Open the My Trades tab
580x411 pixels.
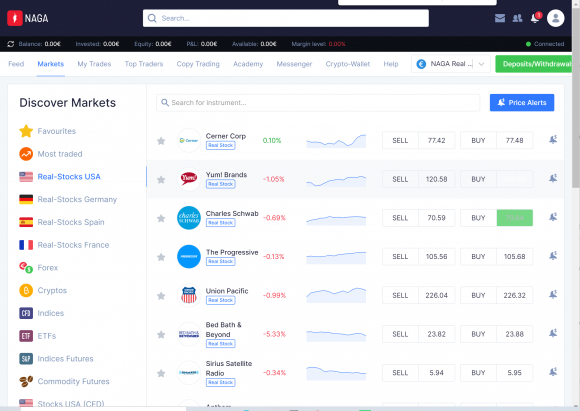(94, 64)
